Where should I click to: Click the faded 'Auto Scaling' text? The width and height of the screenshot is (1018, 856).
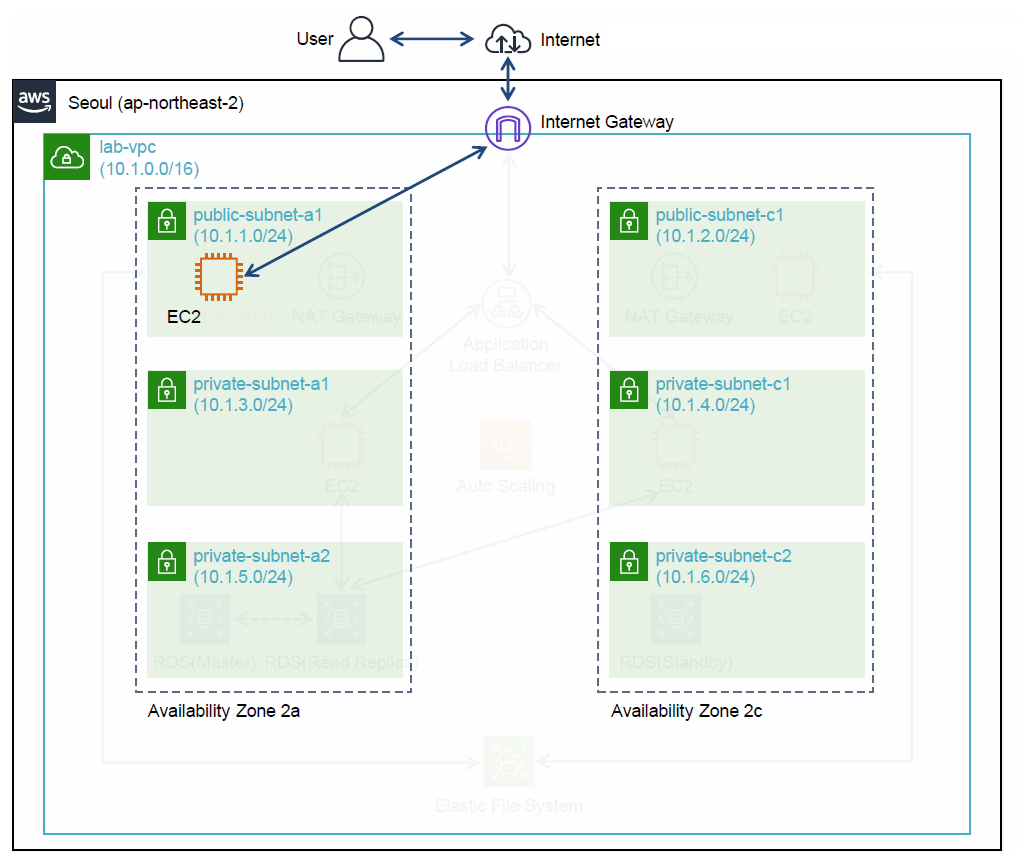point(506,486)
